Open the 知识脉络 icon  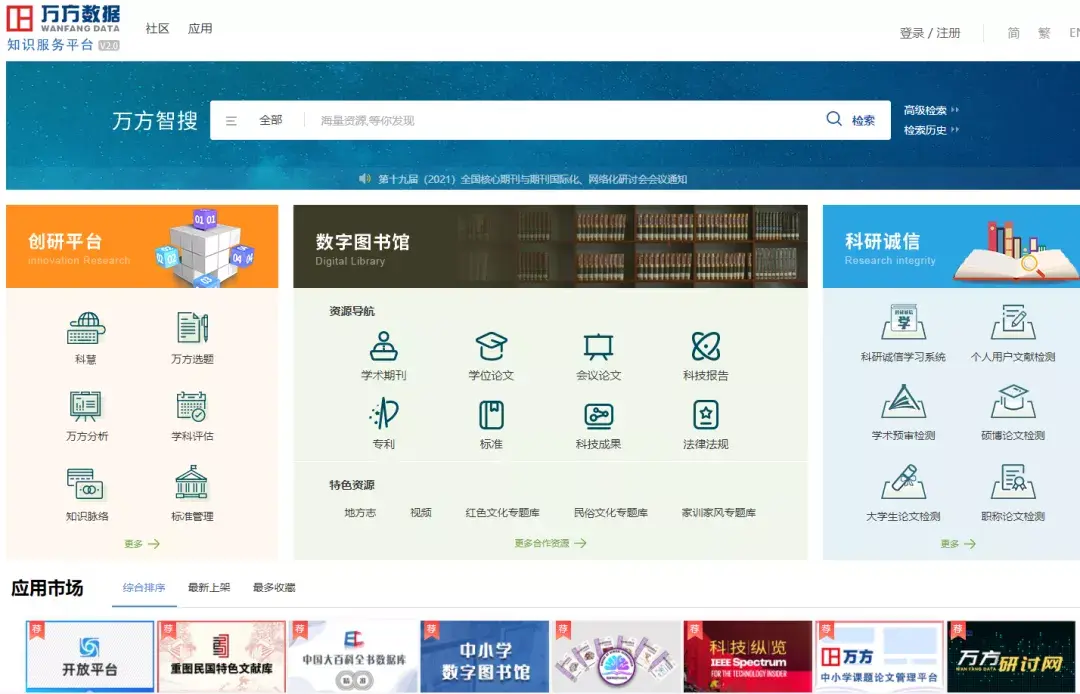(85, 484)
